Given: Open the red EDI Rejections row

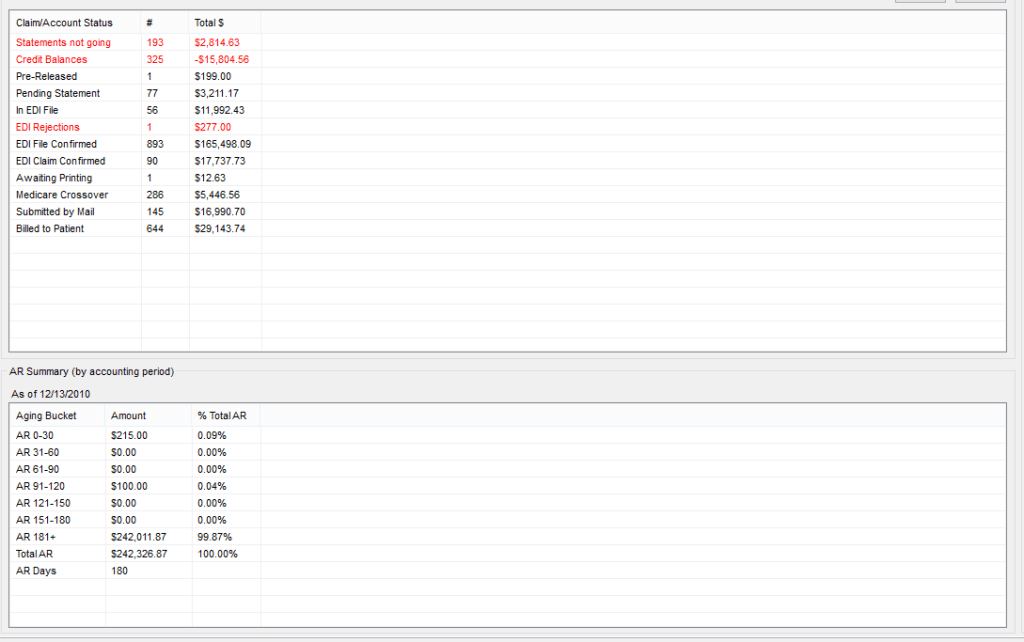Looking at the screenshot, I should (48, 127).
